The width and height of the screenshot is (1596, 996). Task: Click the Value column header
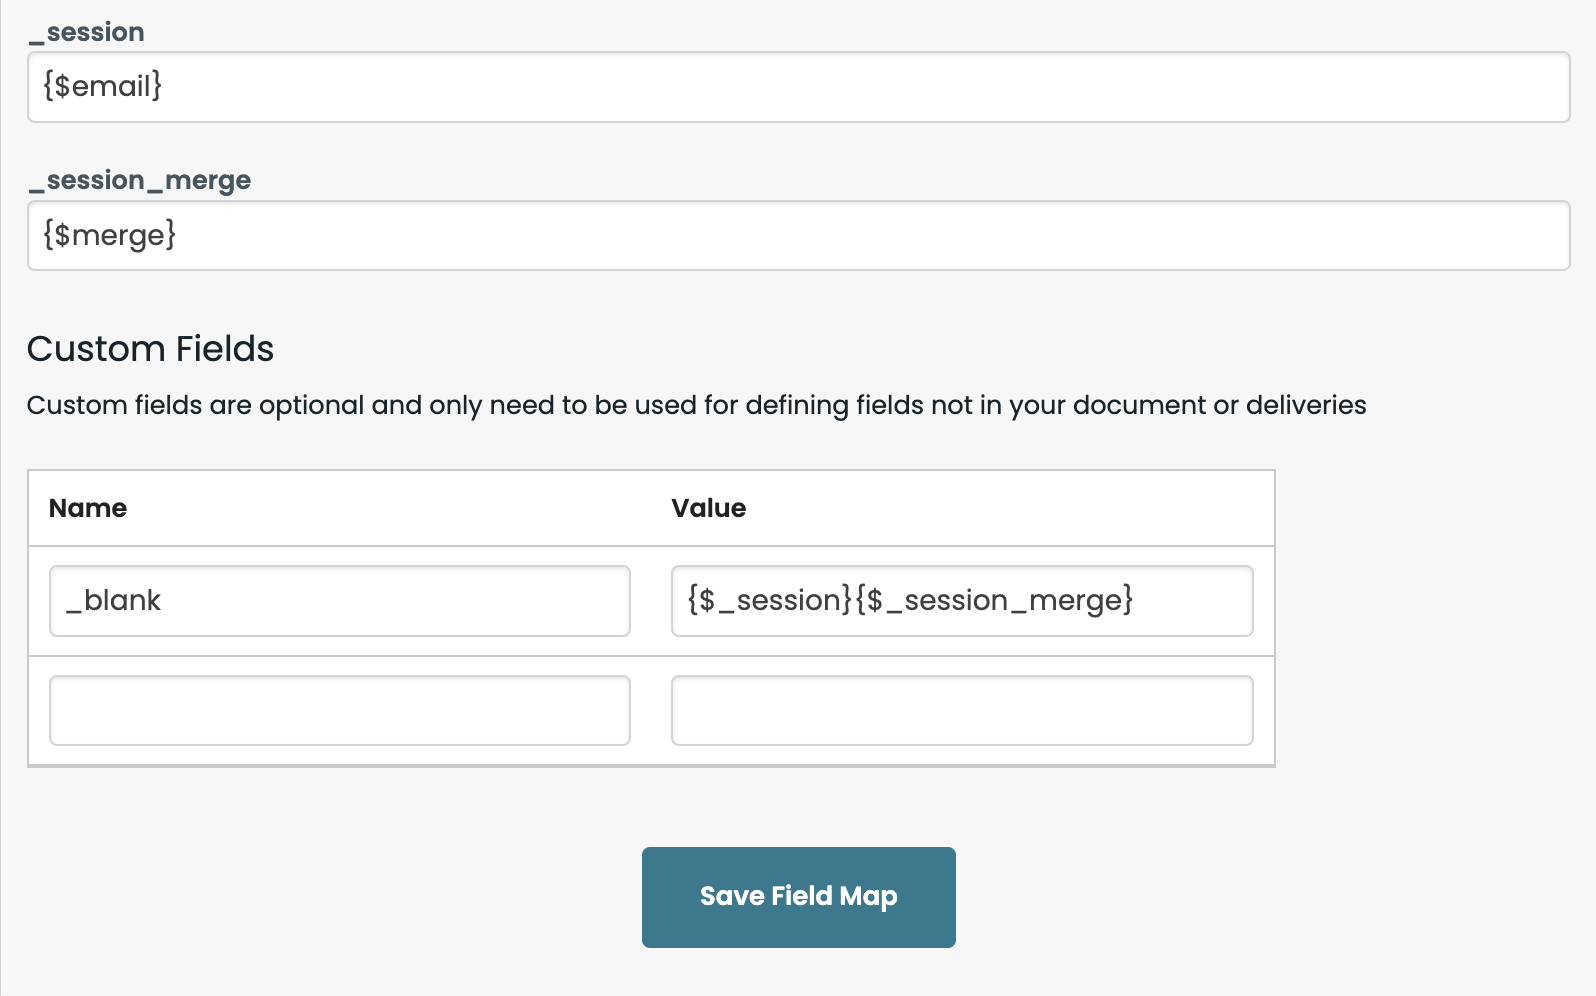tap(708, 508)
